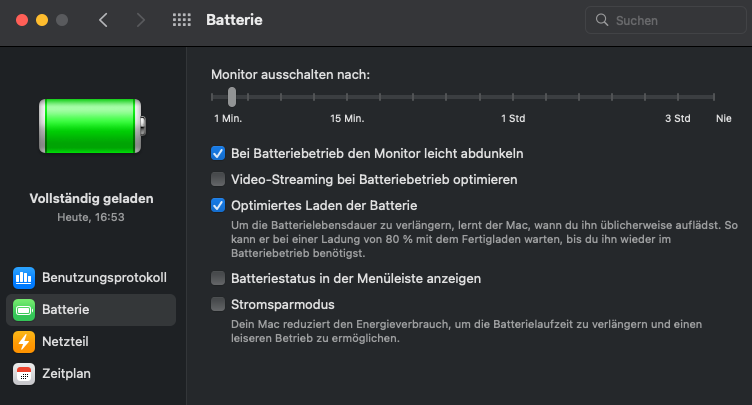Click the Benutzungsprotokoll bar chart icon
This screenshot has width=752, height=405.
[x=24, y=277]
